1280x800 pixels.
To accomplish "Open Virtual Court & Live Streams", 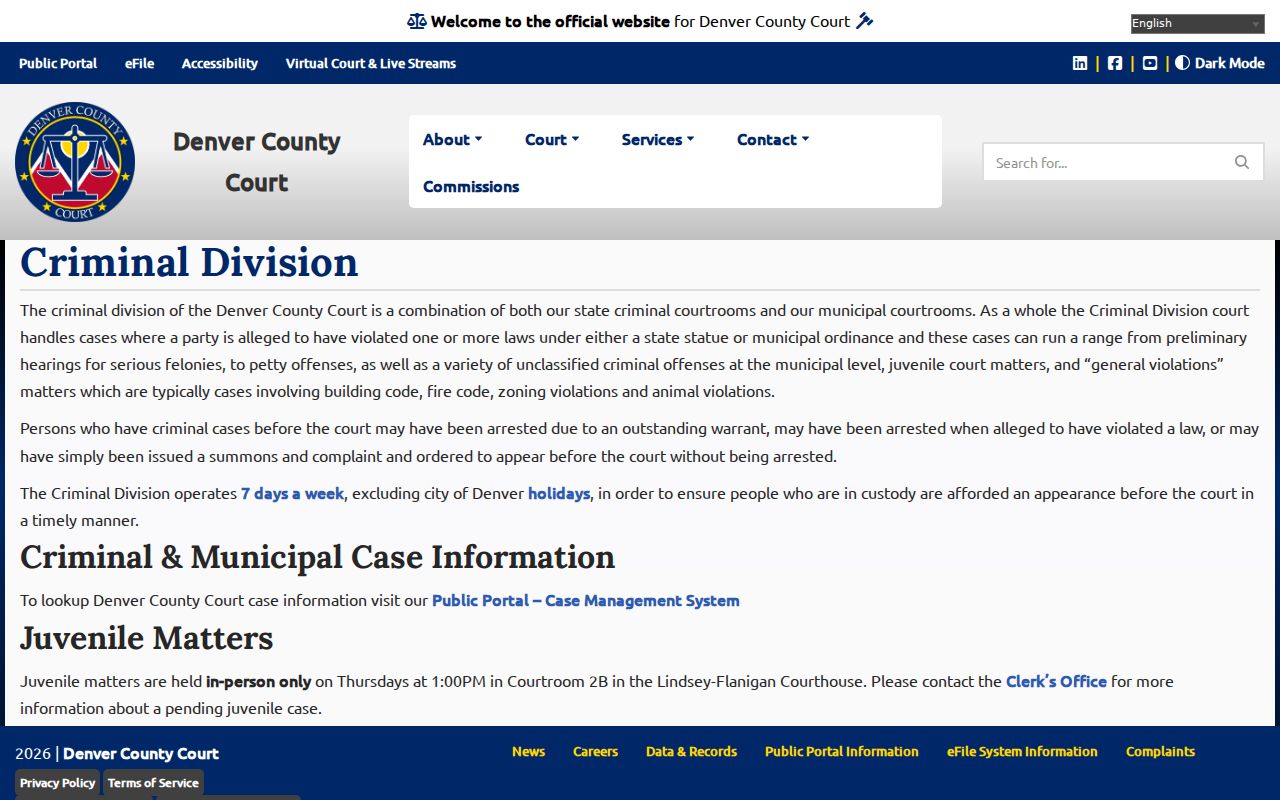I will coord(371,63).
